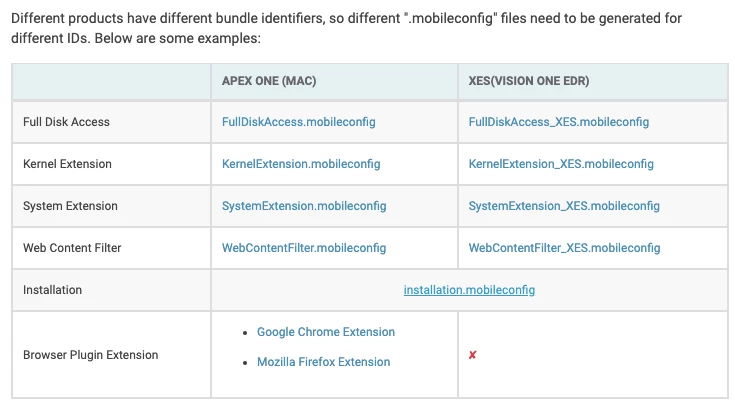
Task: Click the Browser Plugin Extension row label
Action: [x=90, y=355]
